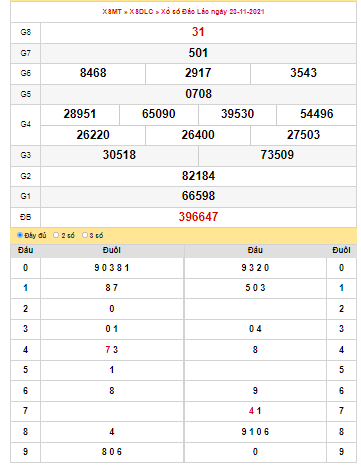Click the G4 number 39530
361x467 pixels.
click(x=237, y=114)
